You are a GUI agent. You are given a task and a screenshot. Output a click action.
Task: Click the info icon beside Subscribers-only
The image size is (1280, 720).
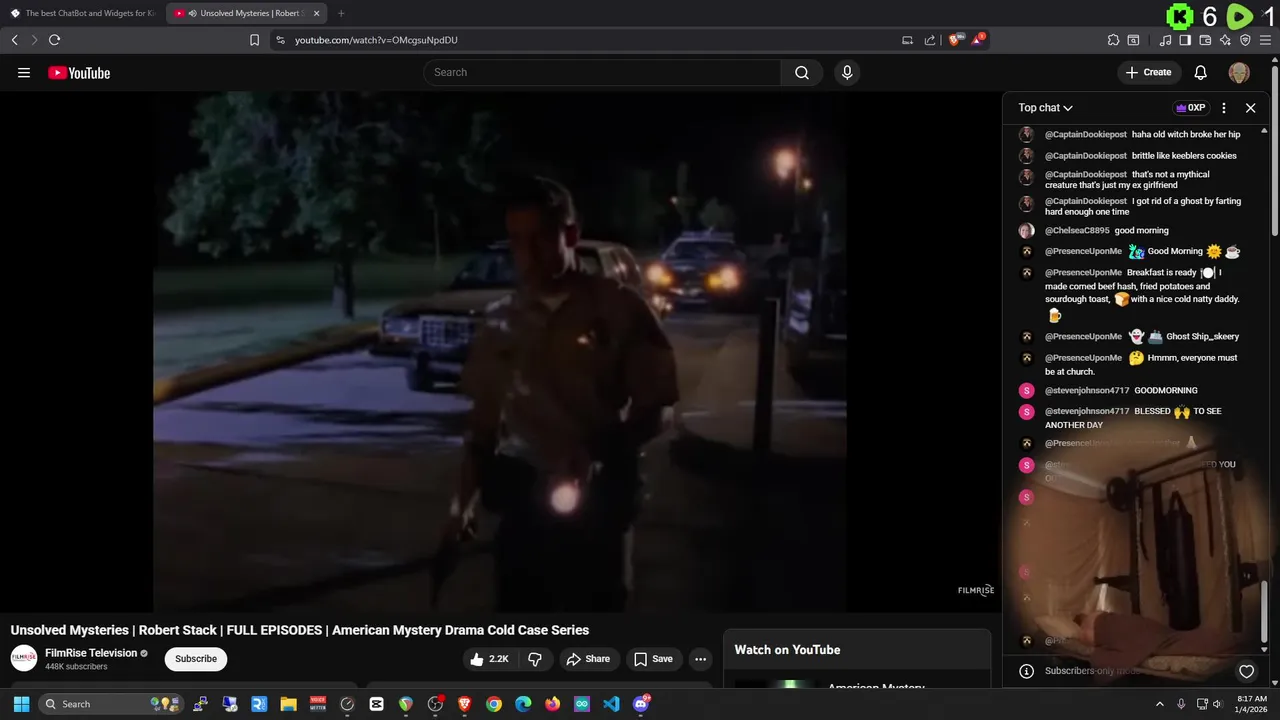[x=1026, y=671]
